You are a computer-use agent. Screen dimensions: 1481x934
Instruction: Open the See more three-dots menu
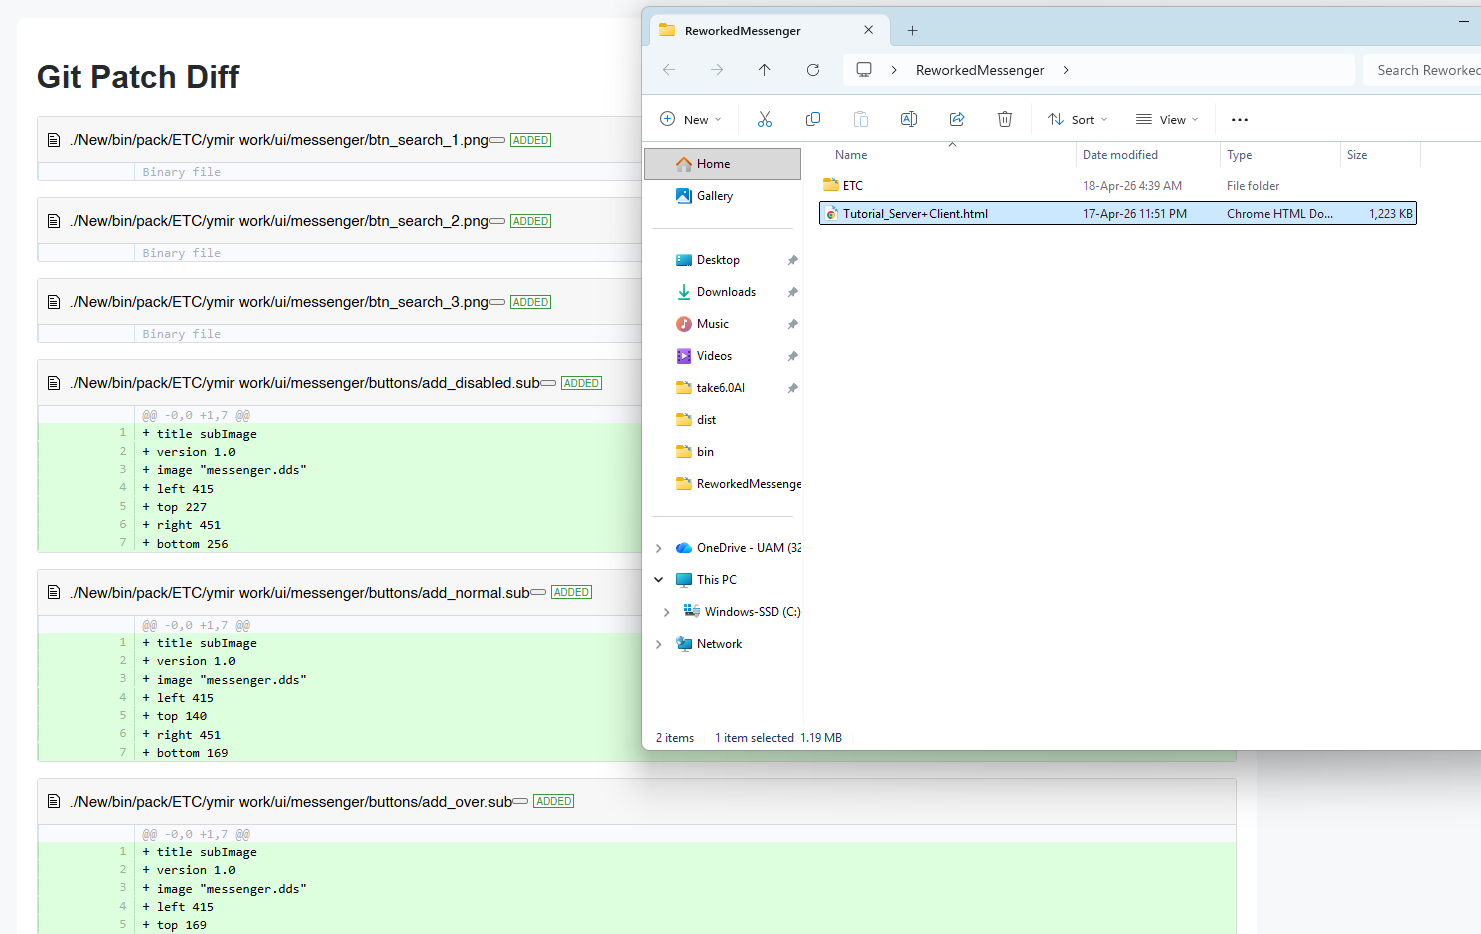[1240, 120]
